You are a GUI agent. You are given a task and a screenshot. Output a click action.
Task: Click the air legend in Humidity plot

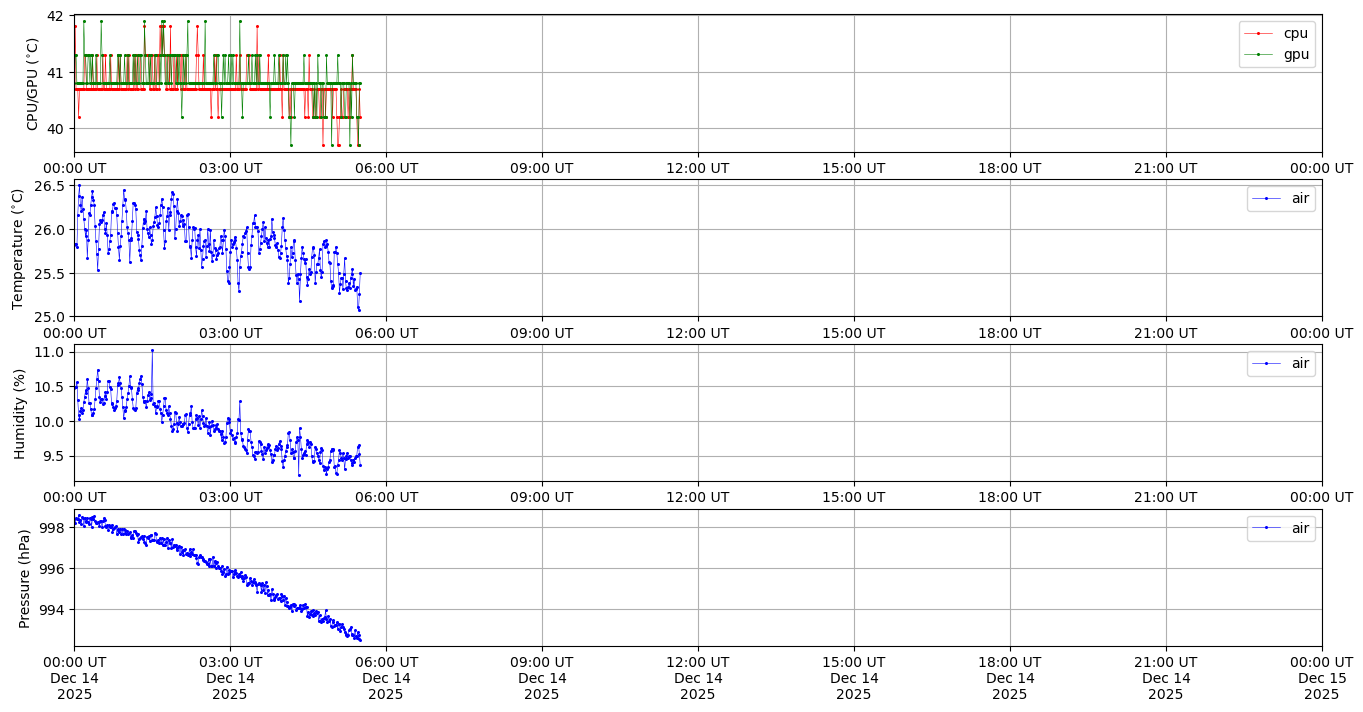coord(1300,363)
